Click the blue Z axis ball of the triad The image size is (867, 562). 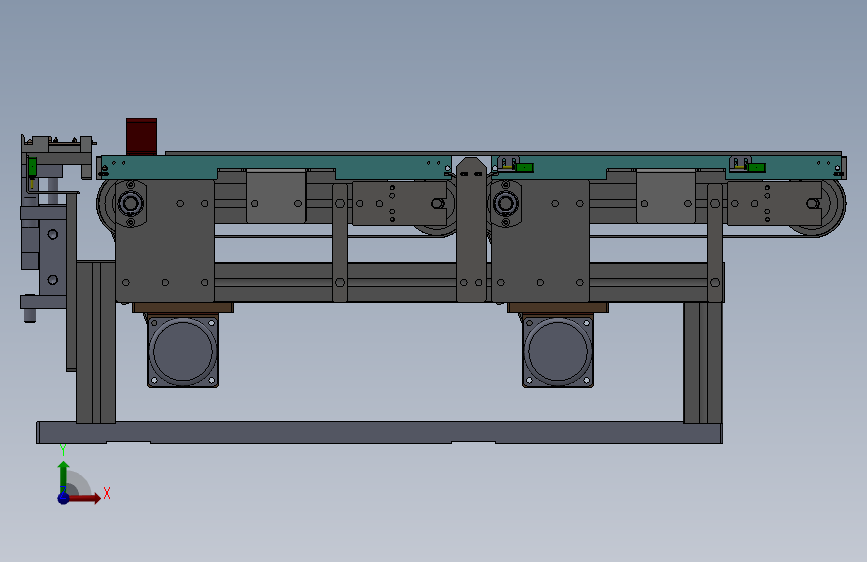[63, 498]
